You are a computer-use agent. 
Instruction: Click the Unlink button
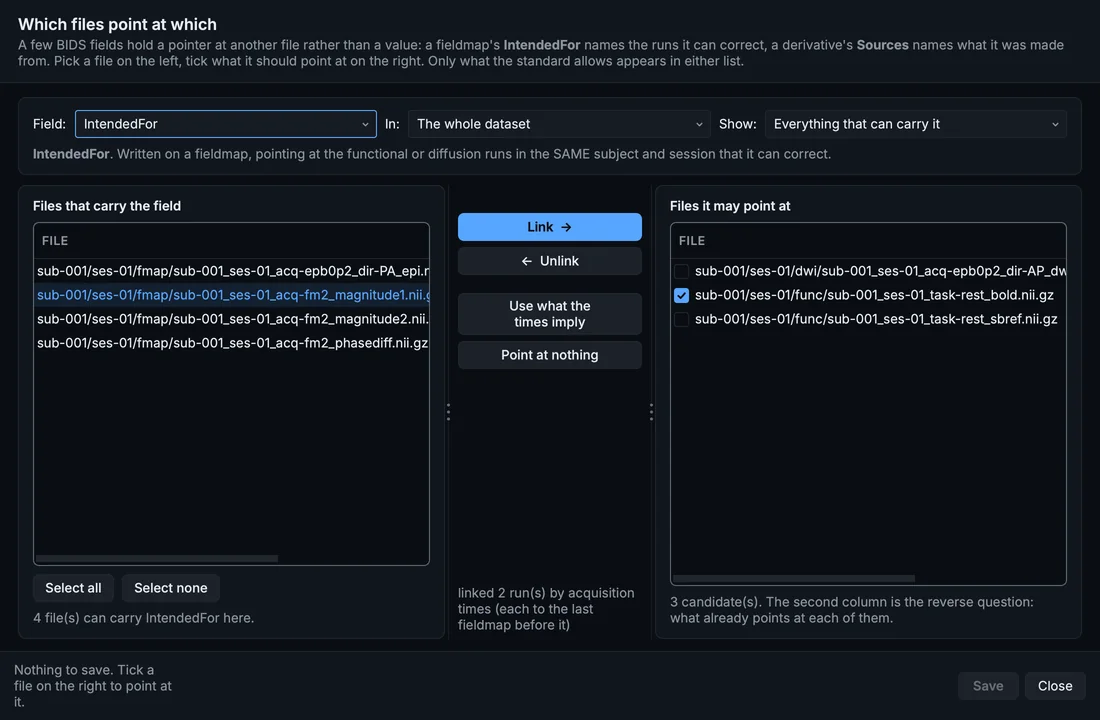point(549,261)
